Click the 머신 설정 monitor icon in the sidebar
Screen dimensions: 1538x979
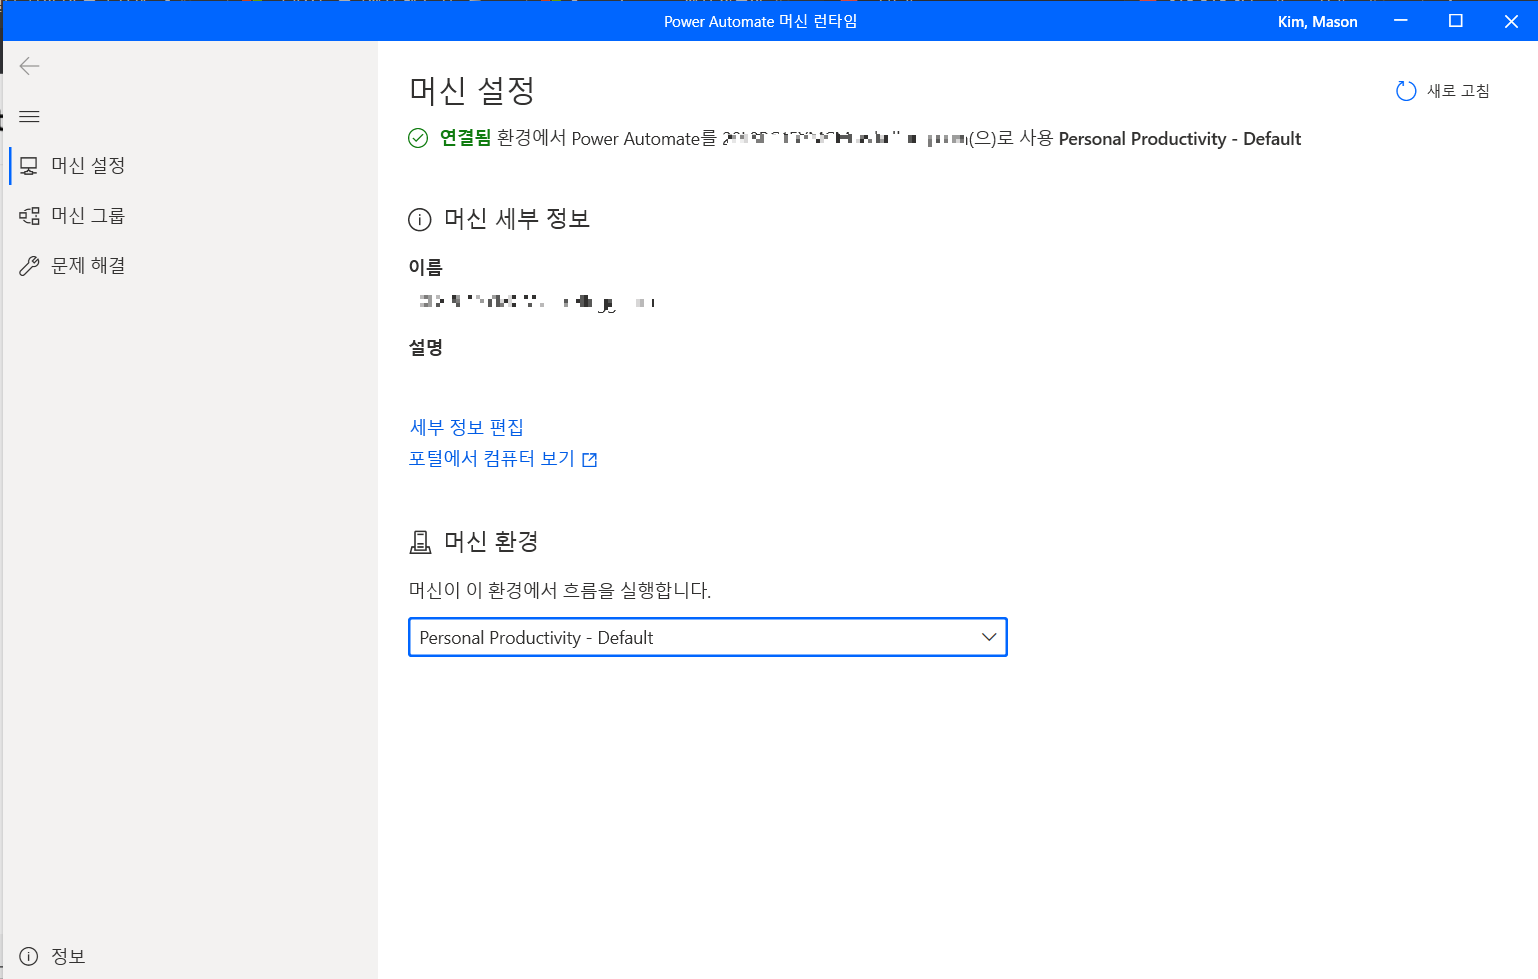coord(29,165)
